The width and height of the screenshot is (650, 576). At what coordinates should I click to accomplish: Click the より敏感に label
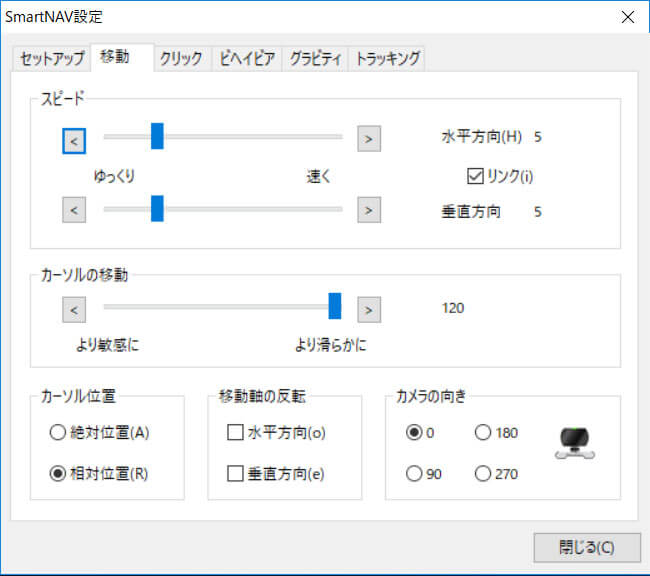107,345
